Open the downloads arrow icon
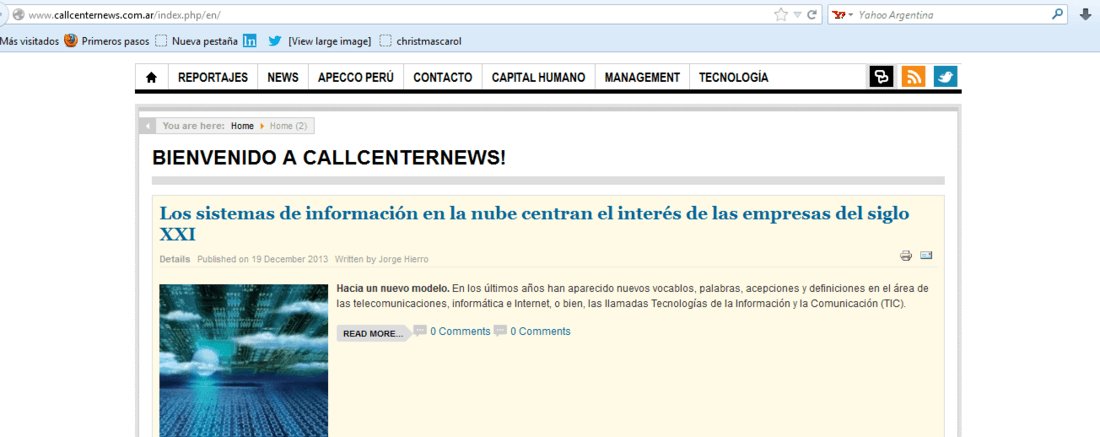Viewport: 1100px width, 437px height. pos(1085,15)
